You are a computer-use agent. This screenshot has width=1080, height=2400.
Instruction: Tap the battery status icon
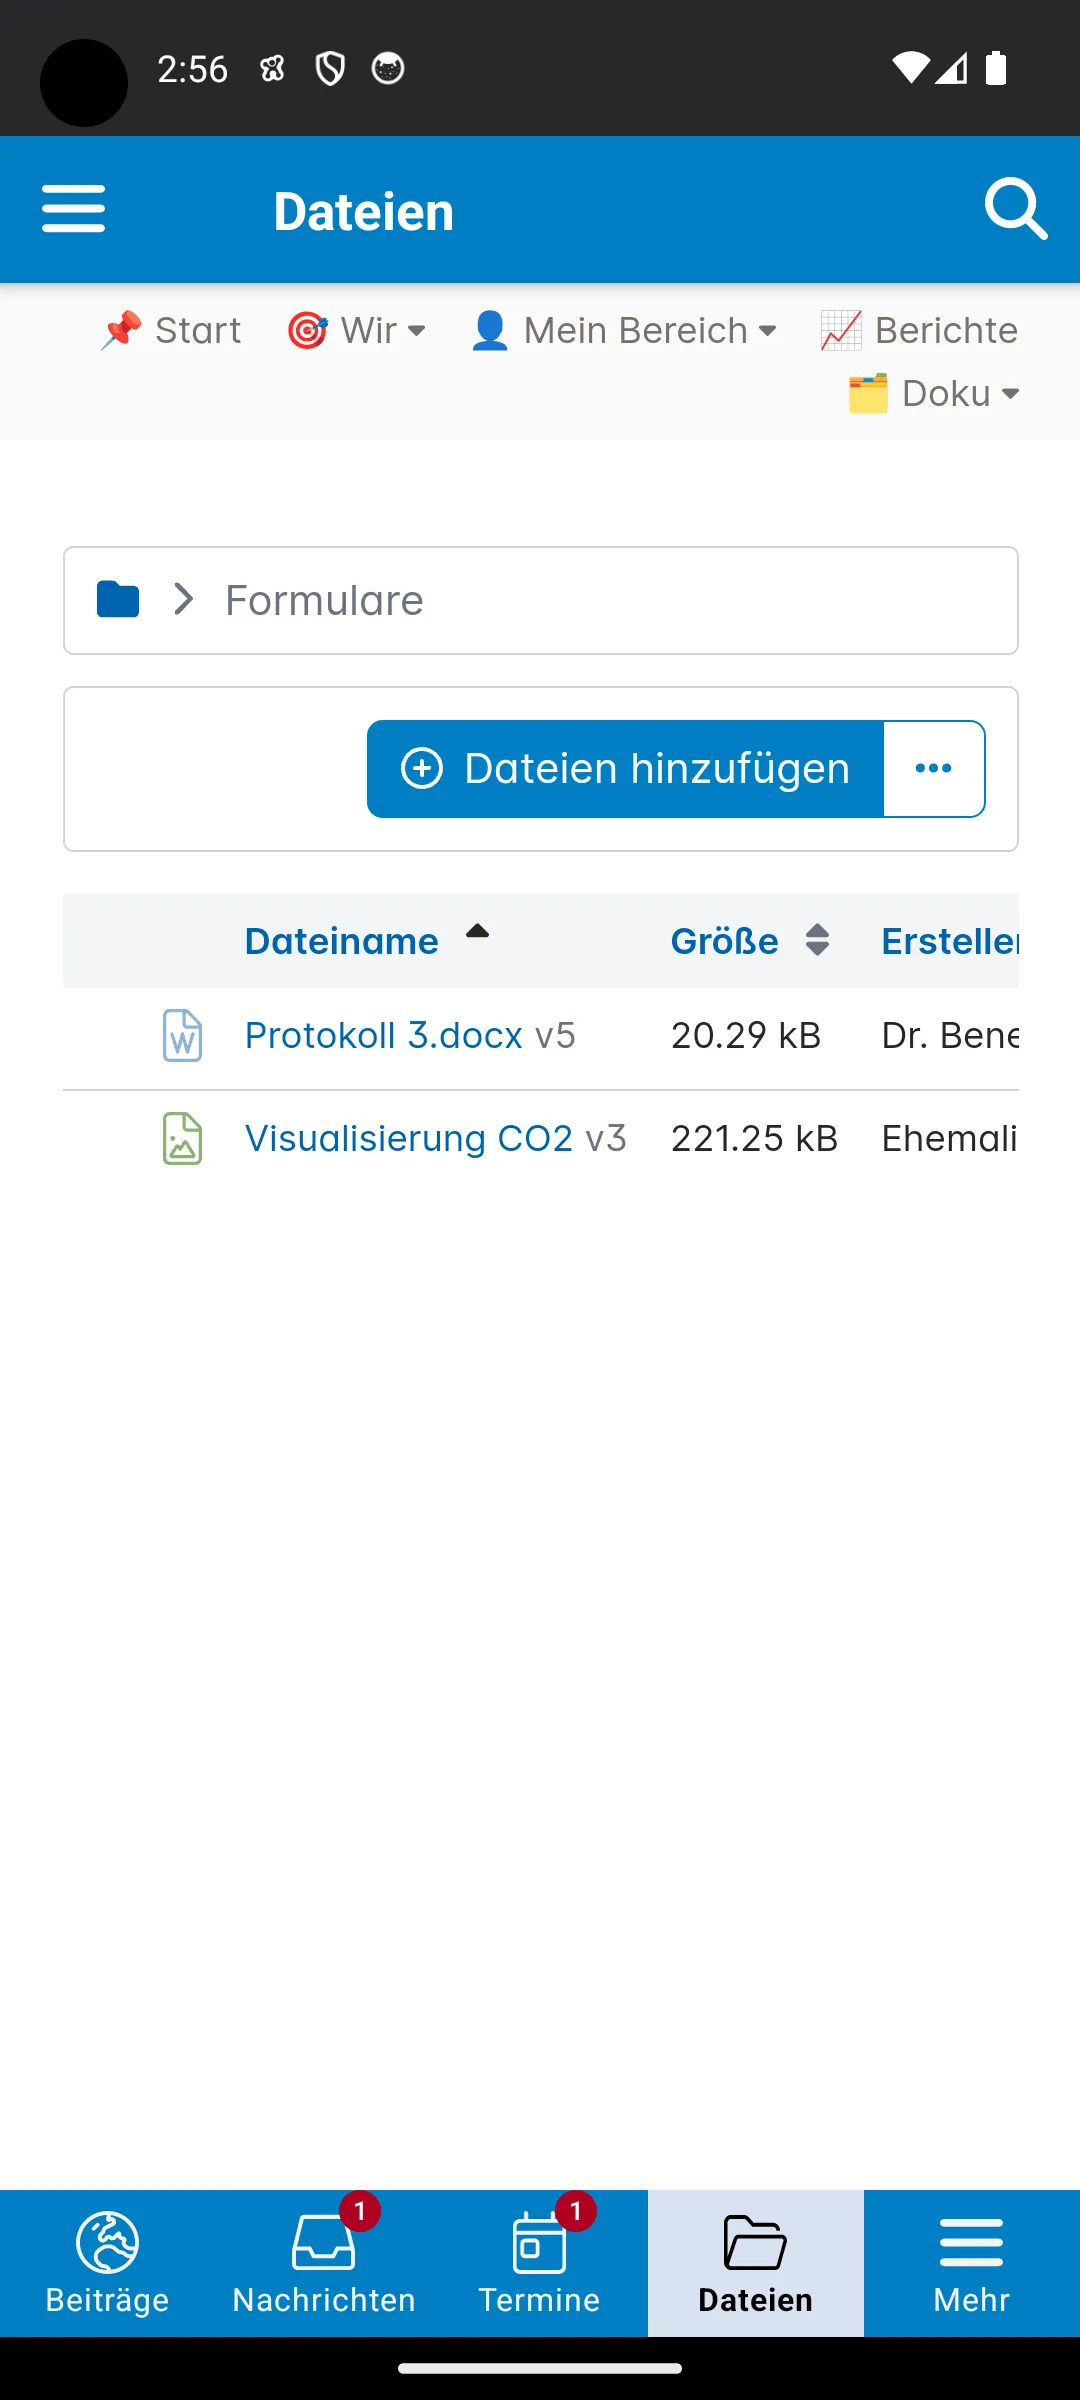click(x=996, y=68)
